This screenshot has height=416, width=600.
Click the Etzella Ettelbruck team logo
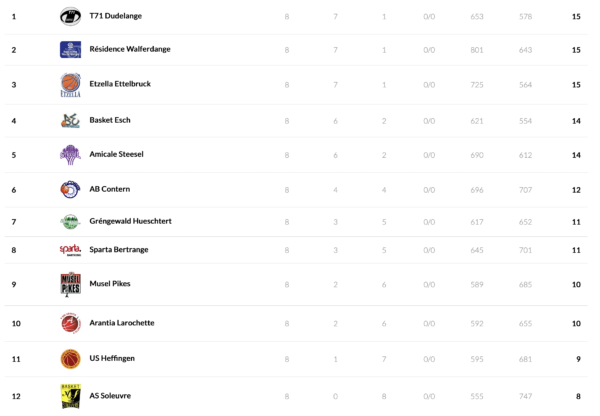click(x=70, y=85)
